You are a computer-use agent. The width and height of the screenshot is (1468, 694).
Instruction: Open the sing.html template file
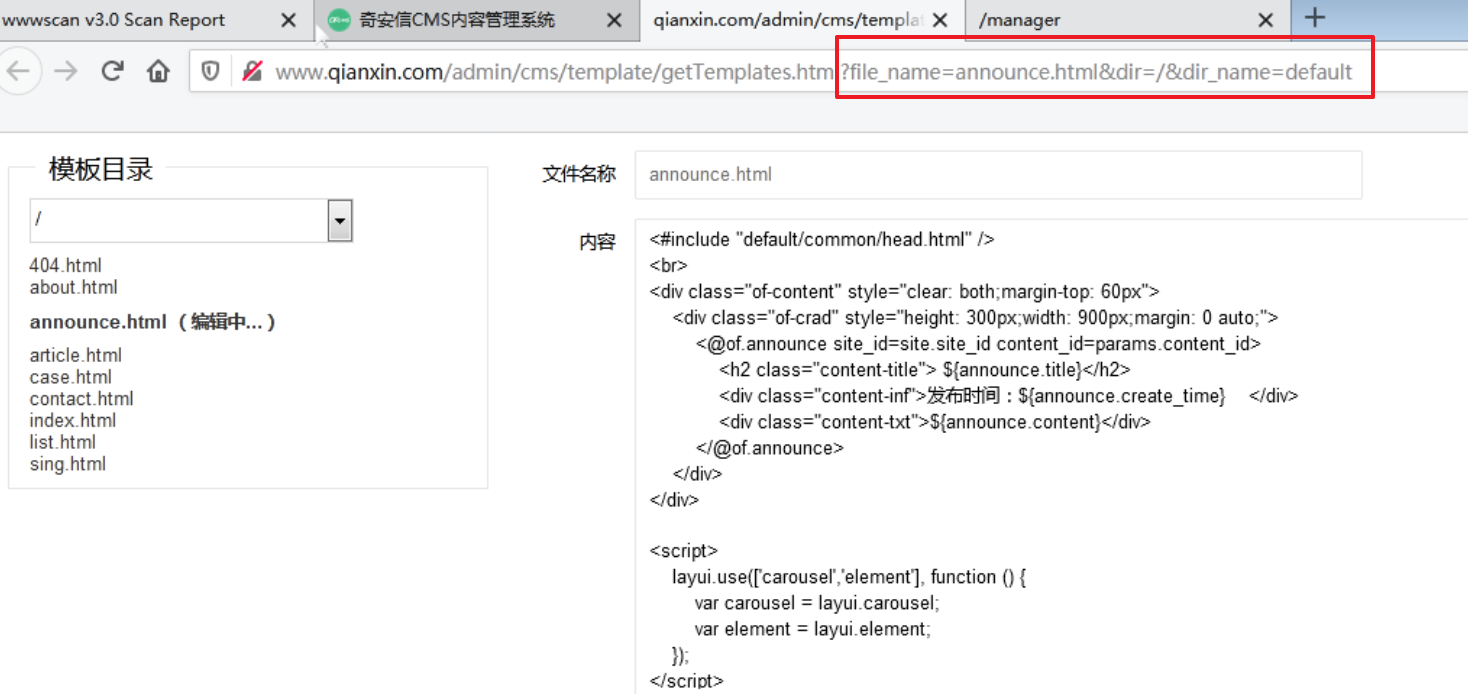point(68,464)
